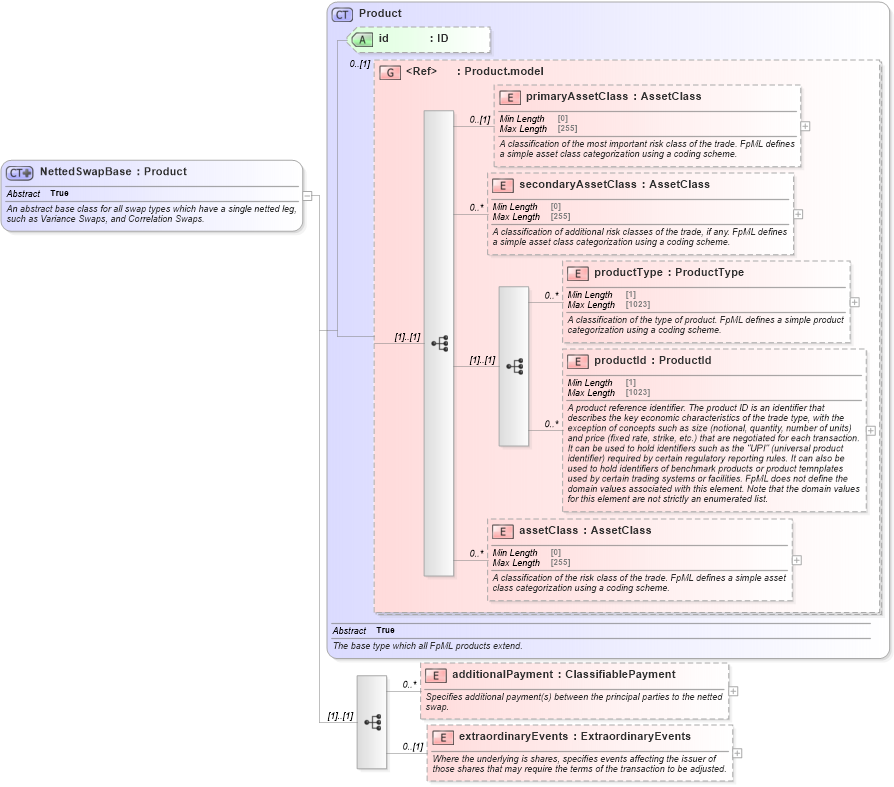Click the E icon for extraordinaryEvents element
The width and height of the screenshot is (894, 787).
442,736
